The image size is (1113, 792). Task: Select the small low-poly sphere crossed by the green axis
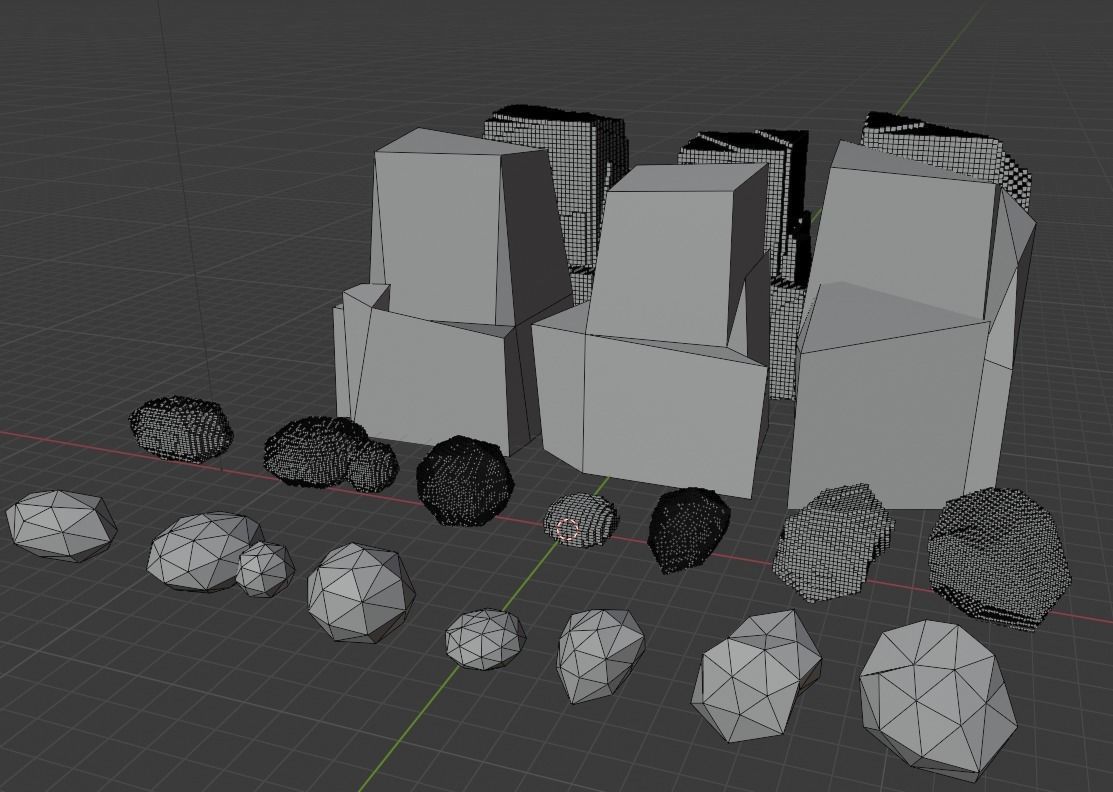[x=486, y=639]
